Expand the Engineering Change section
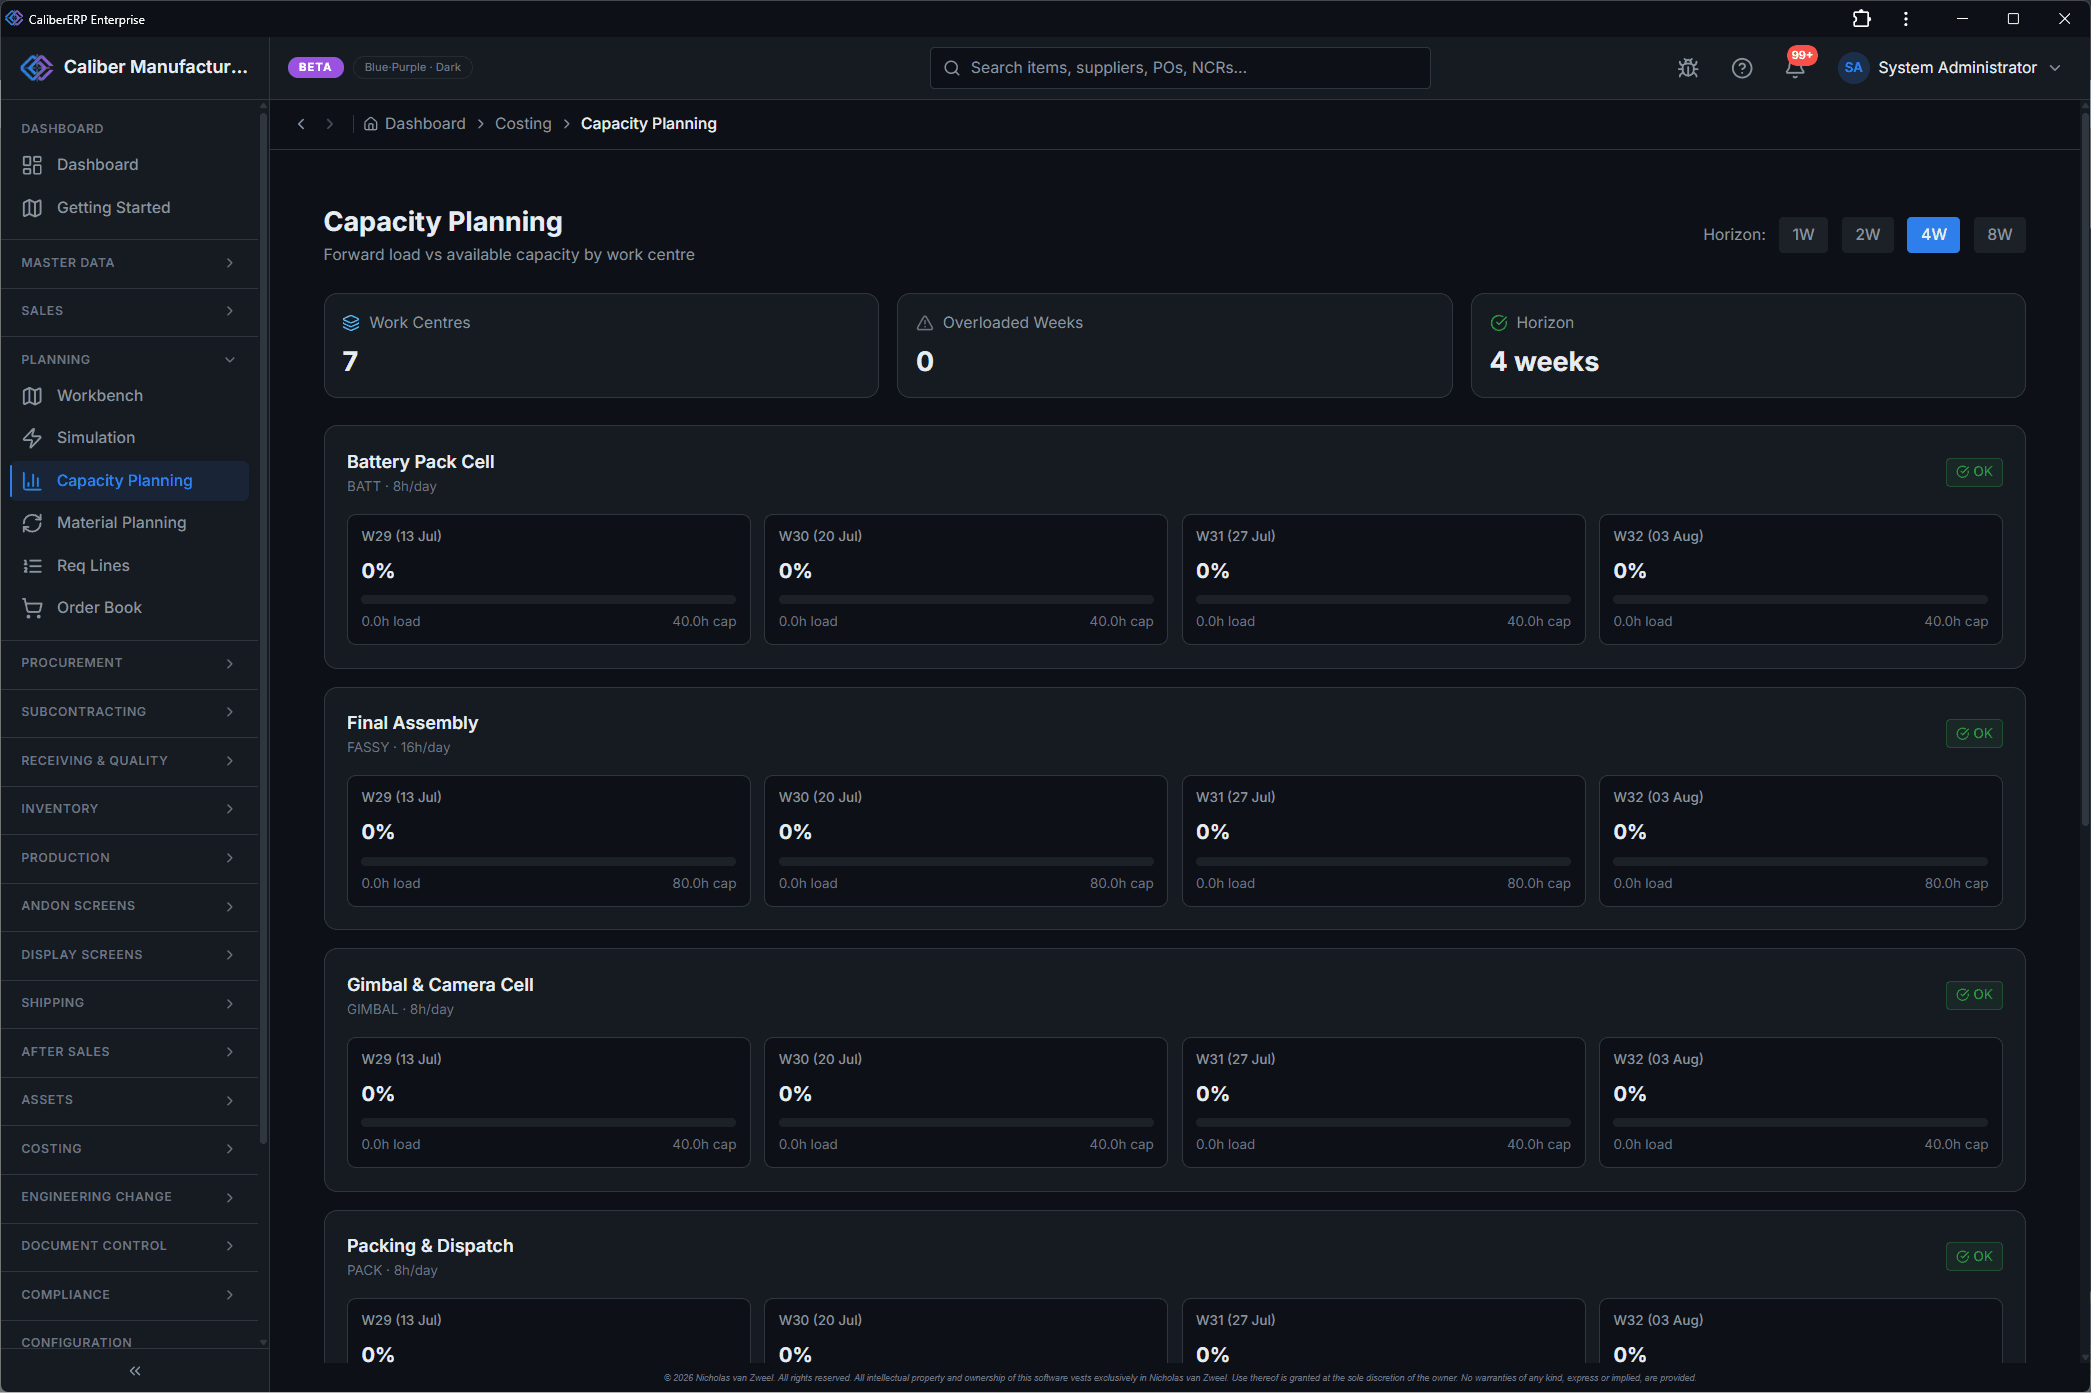The height and width of the screenshot is (1393, 2091). [x=129, y=1197]
